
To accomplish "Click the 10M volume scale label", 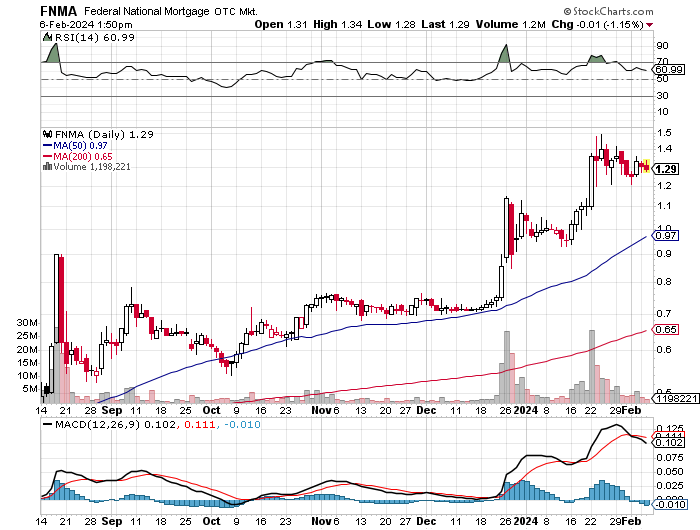I will click(x=27, y=376).
